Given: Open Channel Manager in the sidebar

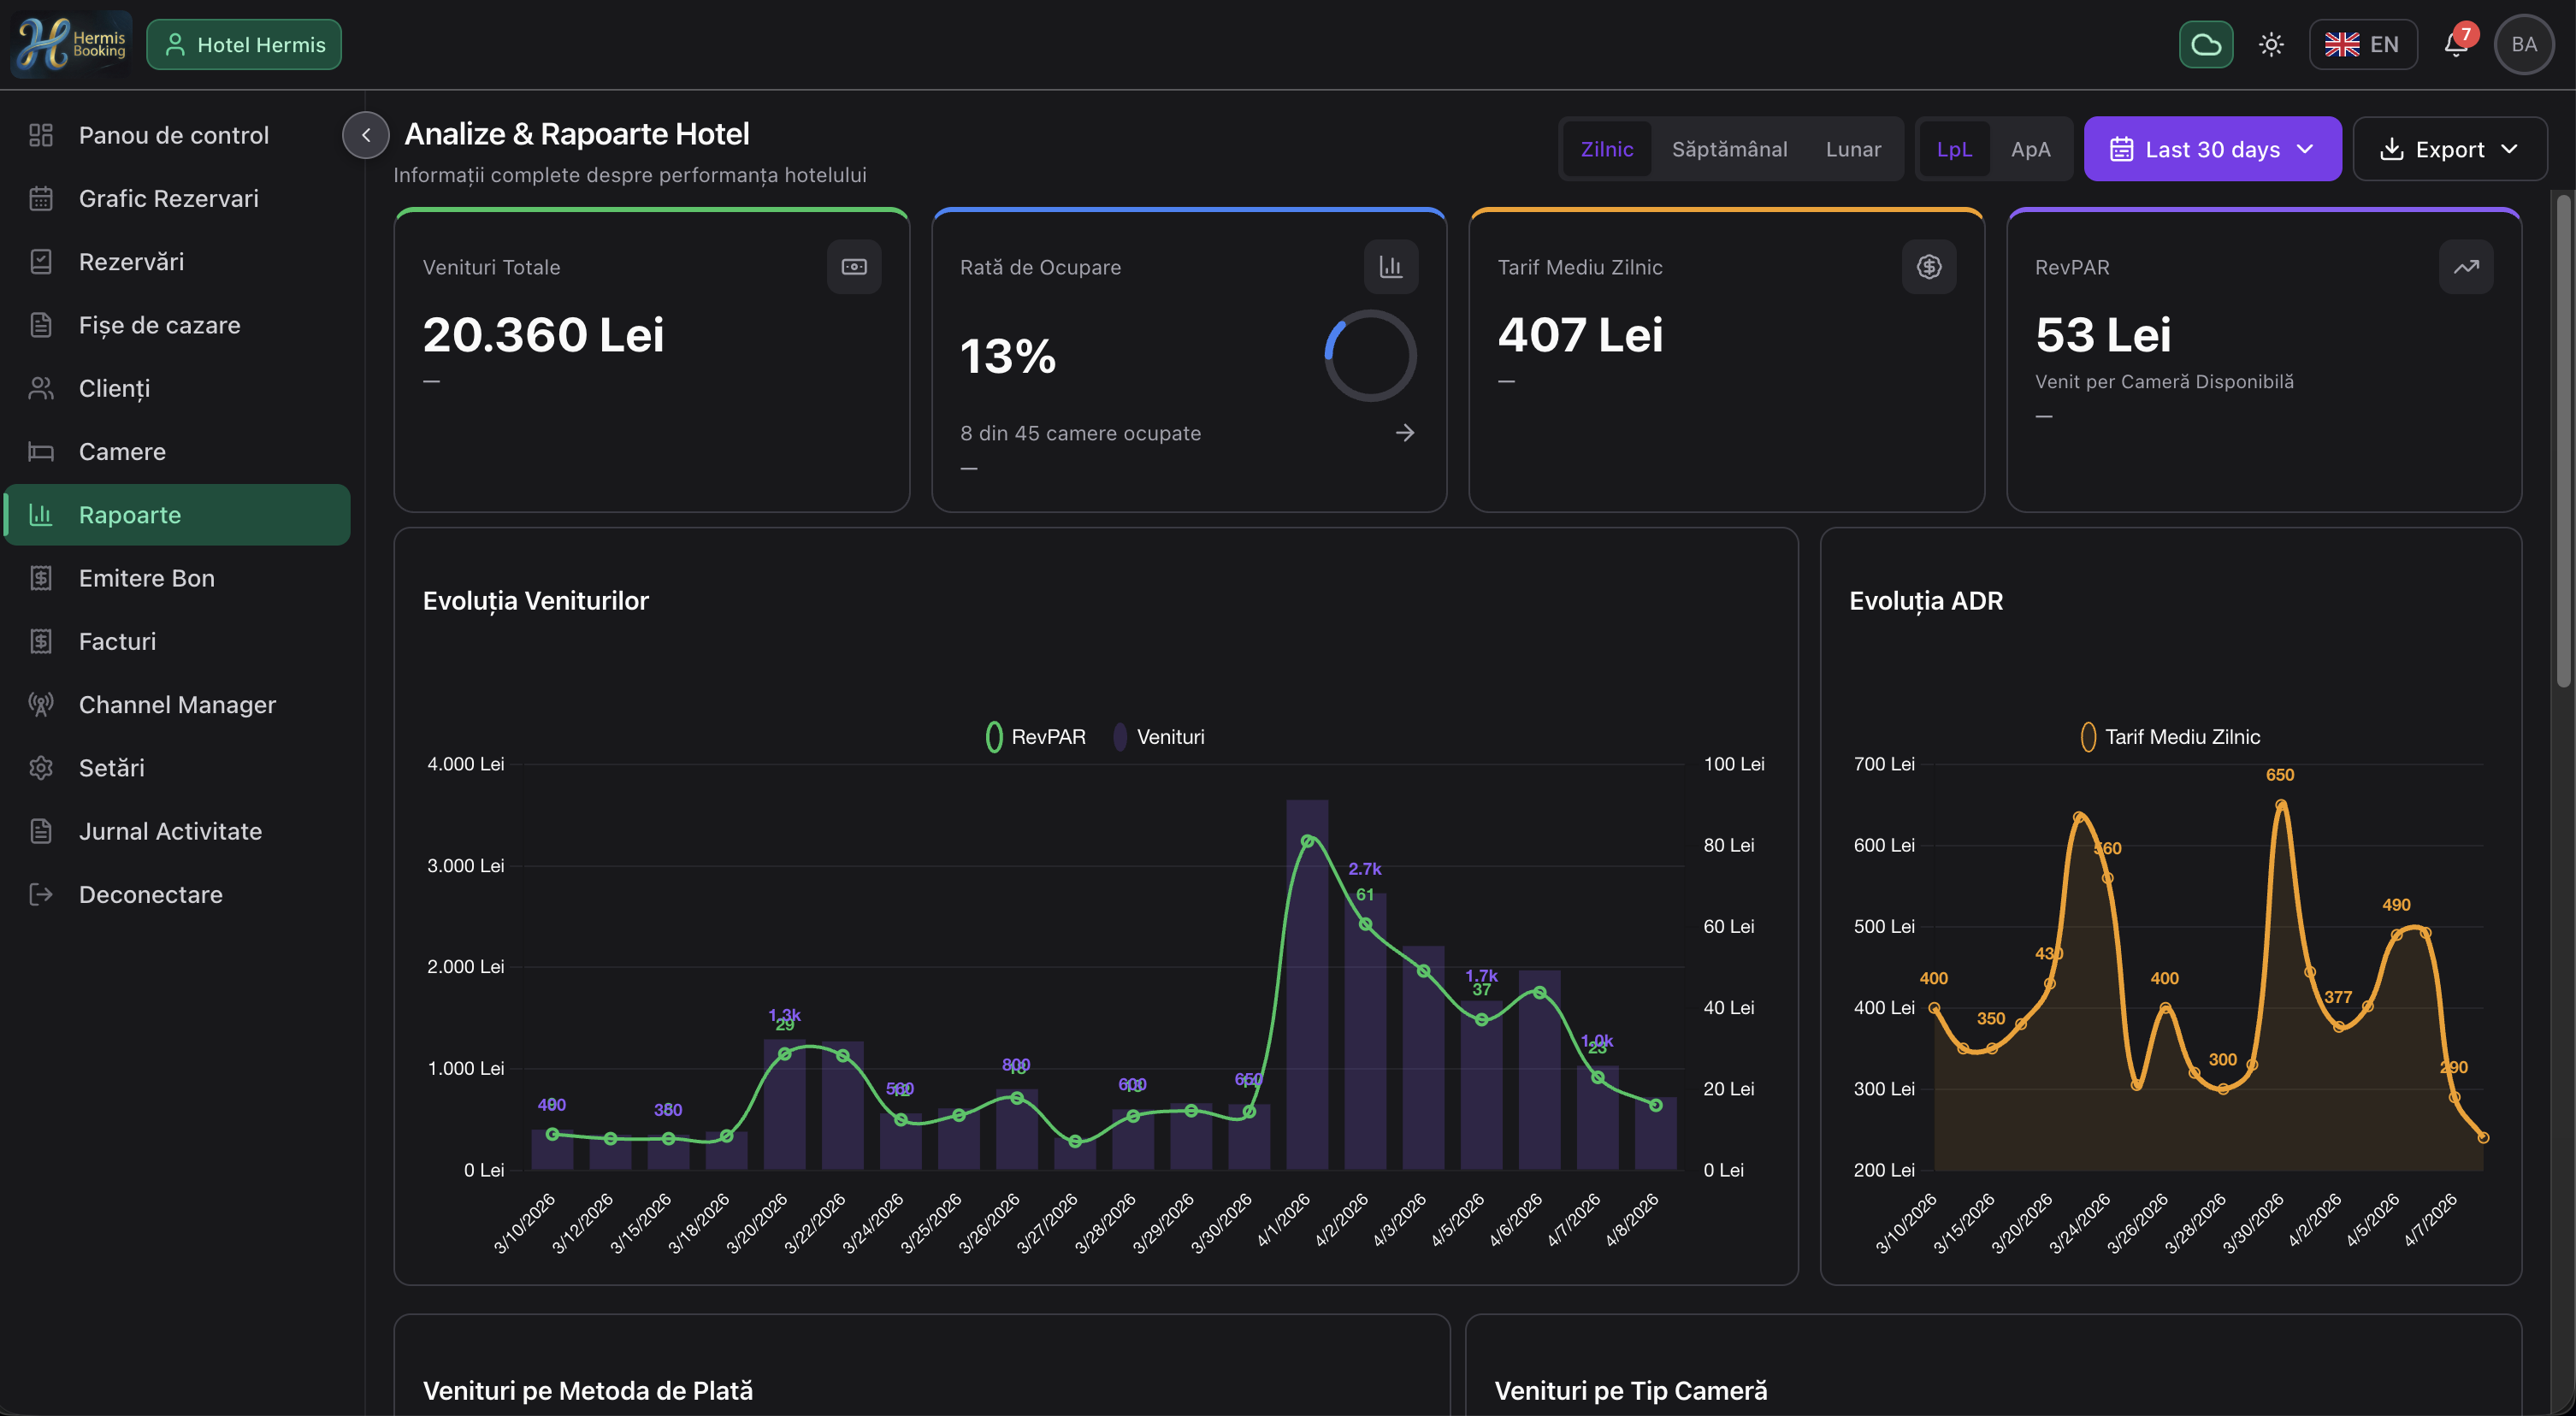Looking at the screenshot, I should click(177, 705).
